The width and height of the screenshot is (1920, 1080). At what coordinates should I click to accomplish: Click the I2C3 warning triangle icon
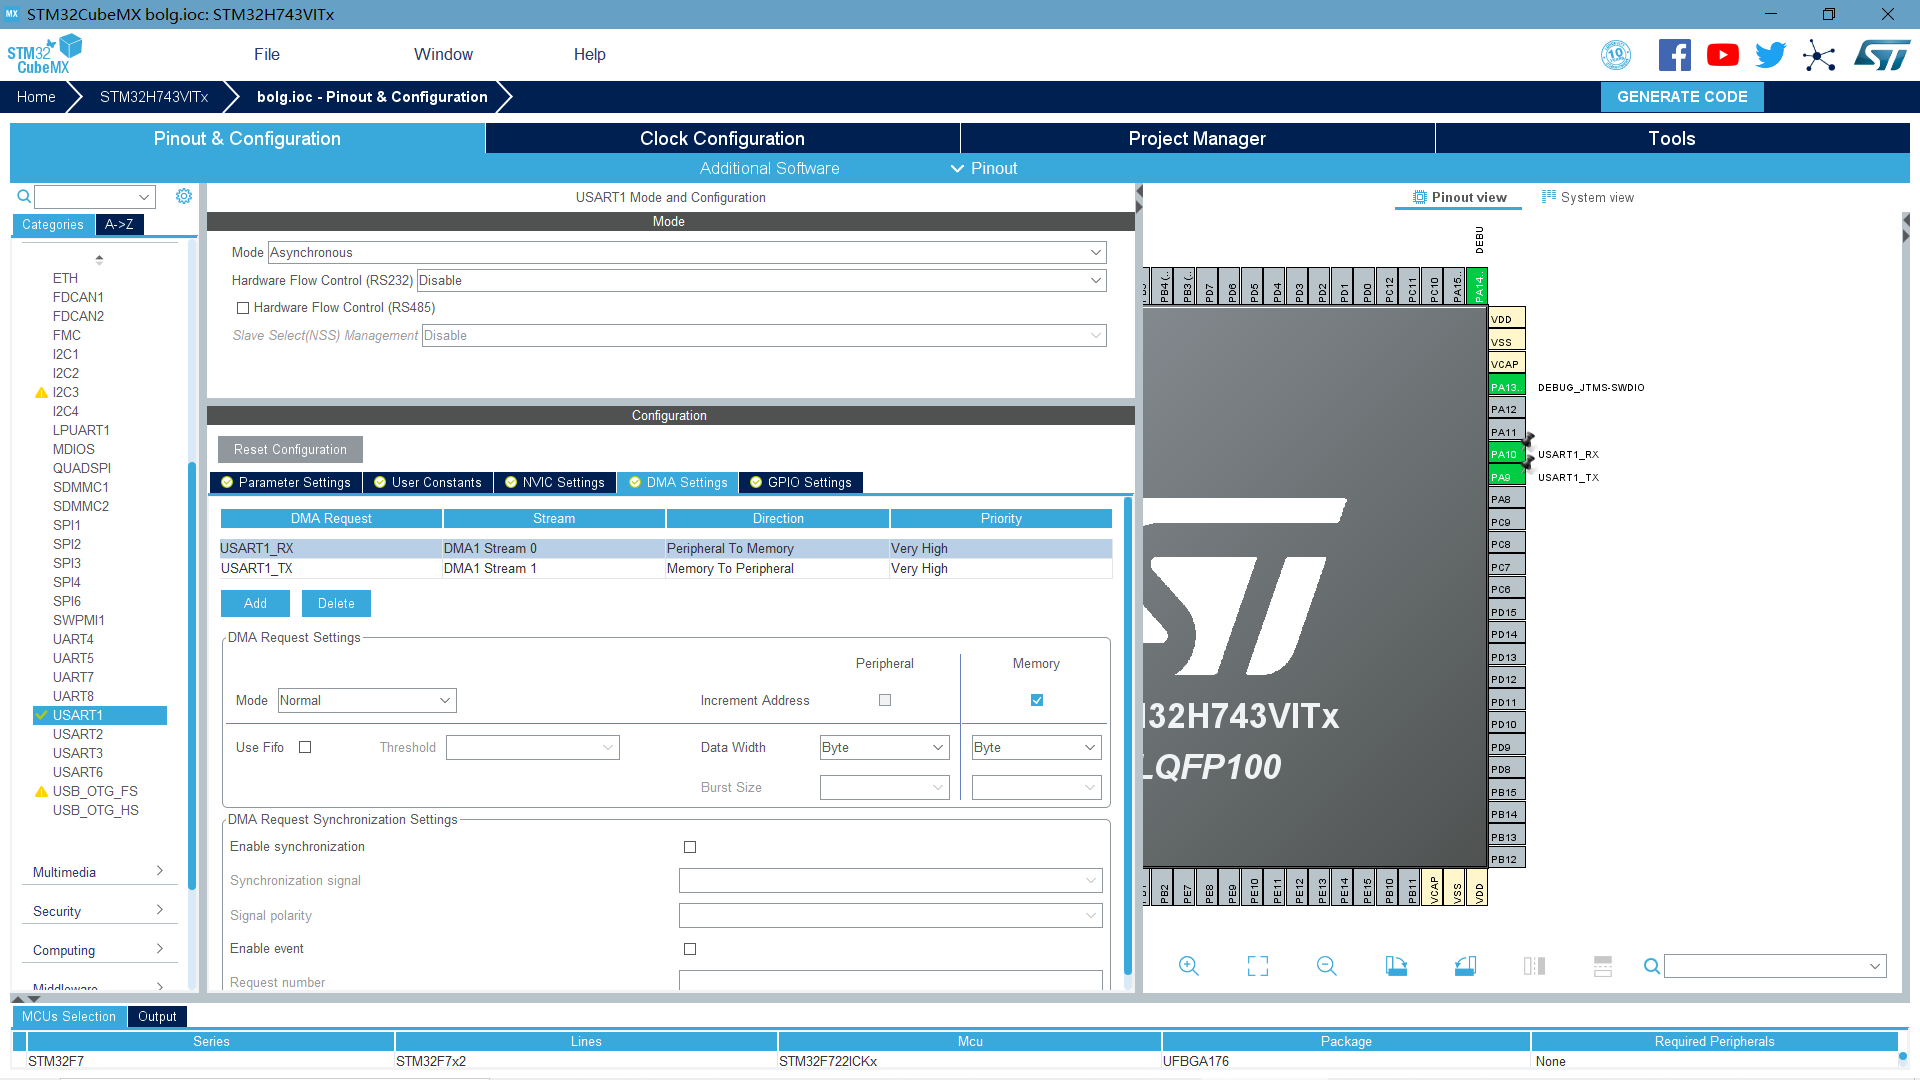pos(41,392)
